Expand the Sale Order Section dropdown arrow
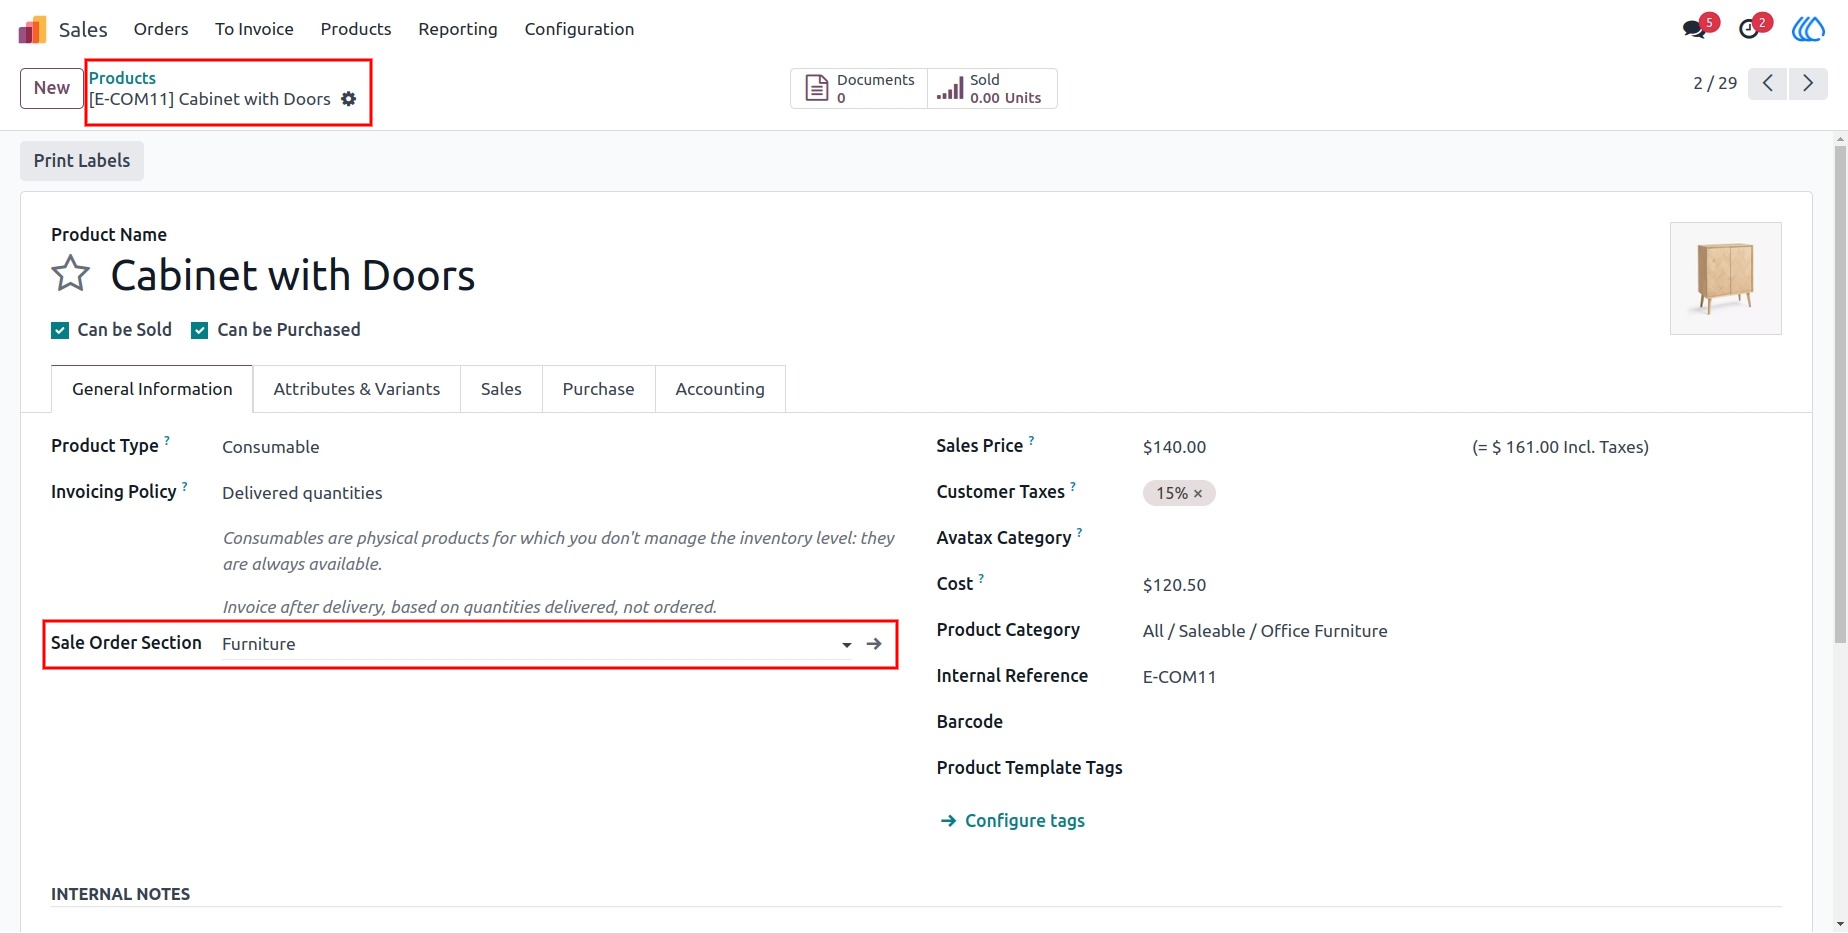The height and width of the screenshot is (933, 1848). coord(847,645)
